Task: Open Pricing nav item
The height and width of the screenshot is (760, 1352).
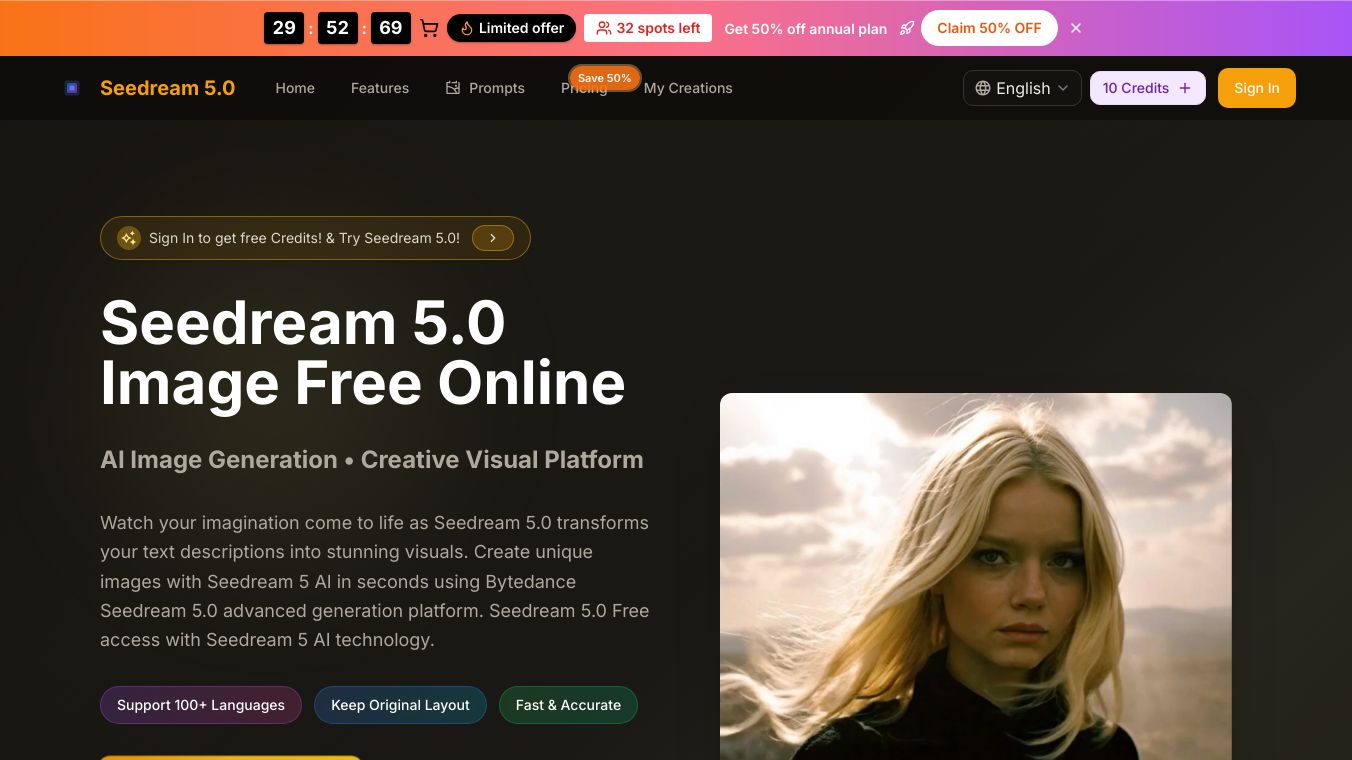Action: [x=584, y=88]
